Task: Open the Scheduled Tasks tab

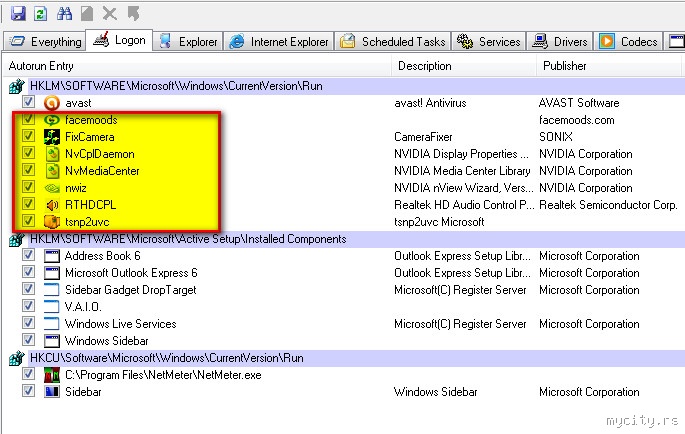Action: [392, 42]
